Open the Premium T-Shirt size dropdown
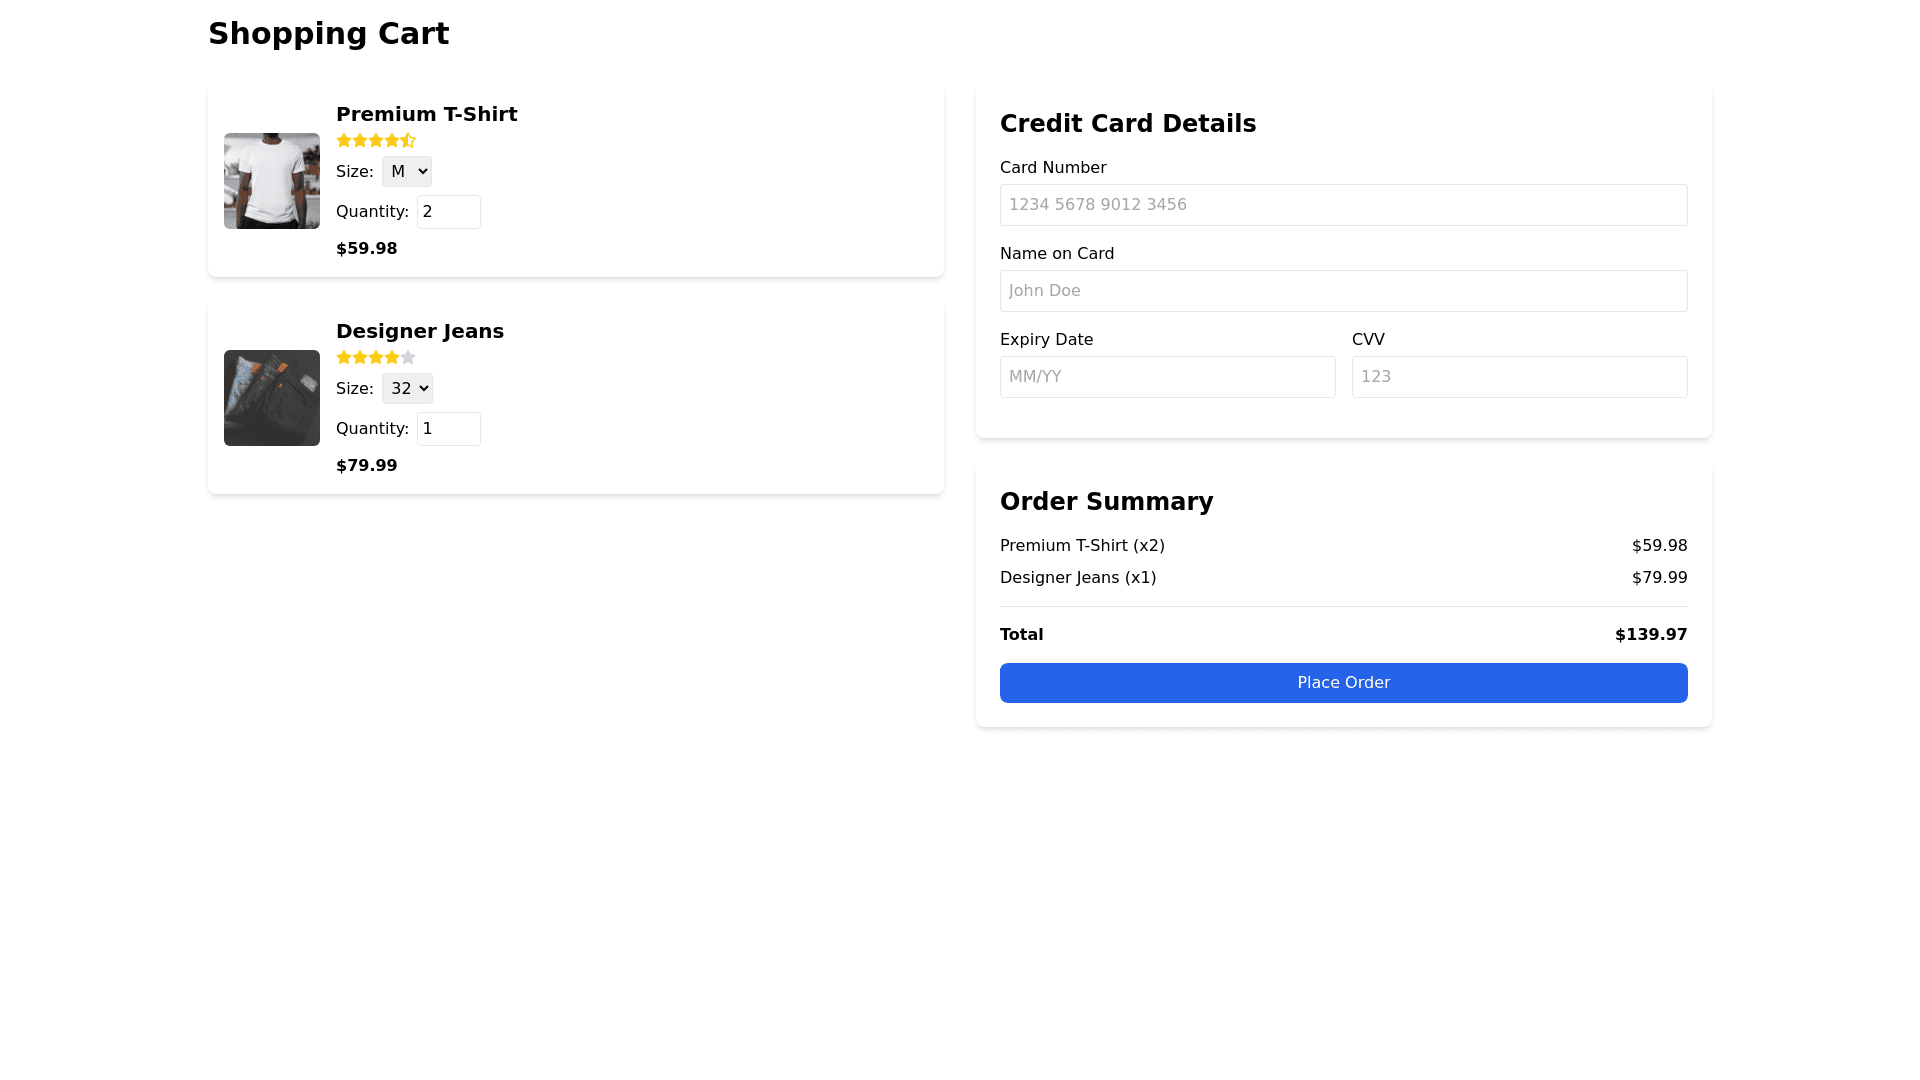The height and width of the screenshot is (1080, 1920). (407, 172)
